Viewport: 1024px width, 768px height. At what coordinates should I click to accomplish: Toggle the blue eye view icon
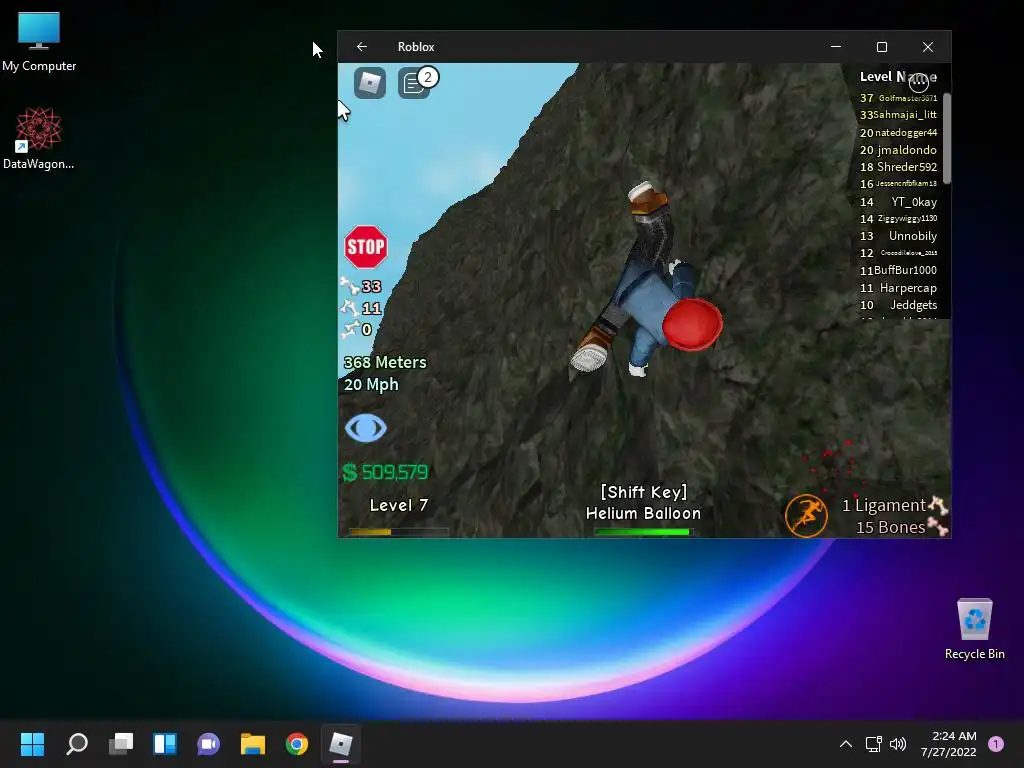[366, 428]
